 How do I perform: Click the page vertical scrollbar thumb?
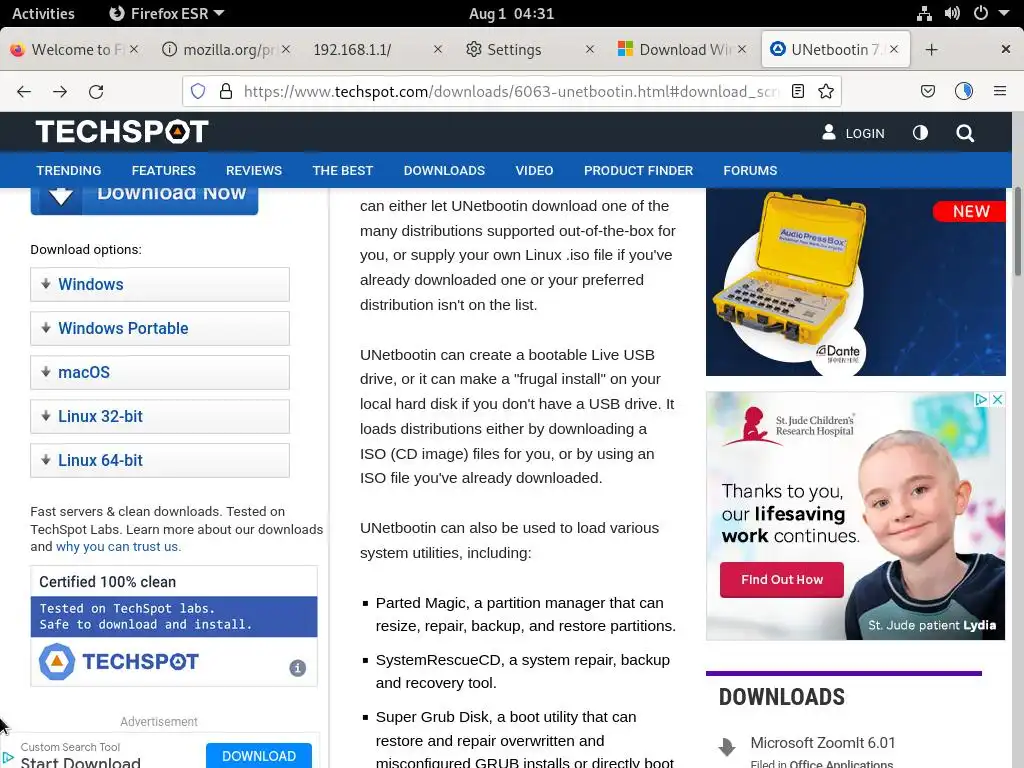tap(1017, 232)
